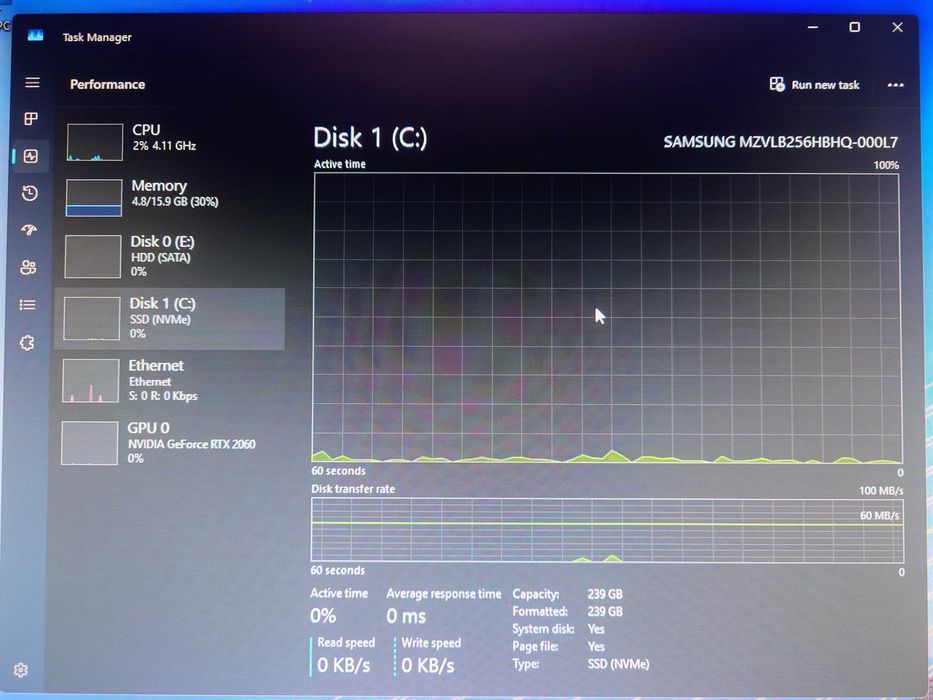The width and height of the screenshot is (933, 700).
Task: Click the Disk 1 (C:) heading
Action: (x=370, y=138)
